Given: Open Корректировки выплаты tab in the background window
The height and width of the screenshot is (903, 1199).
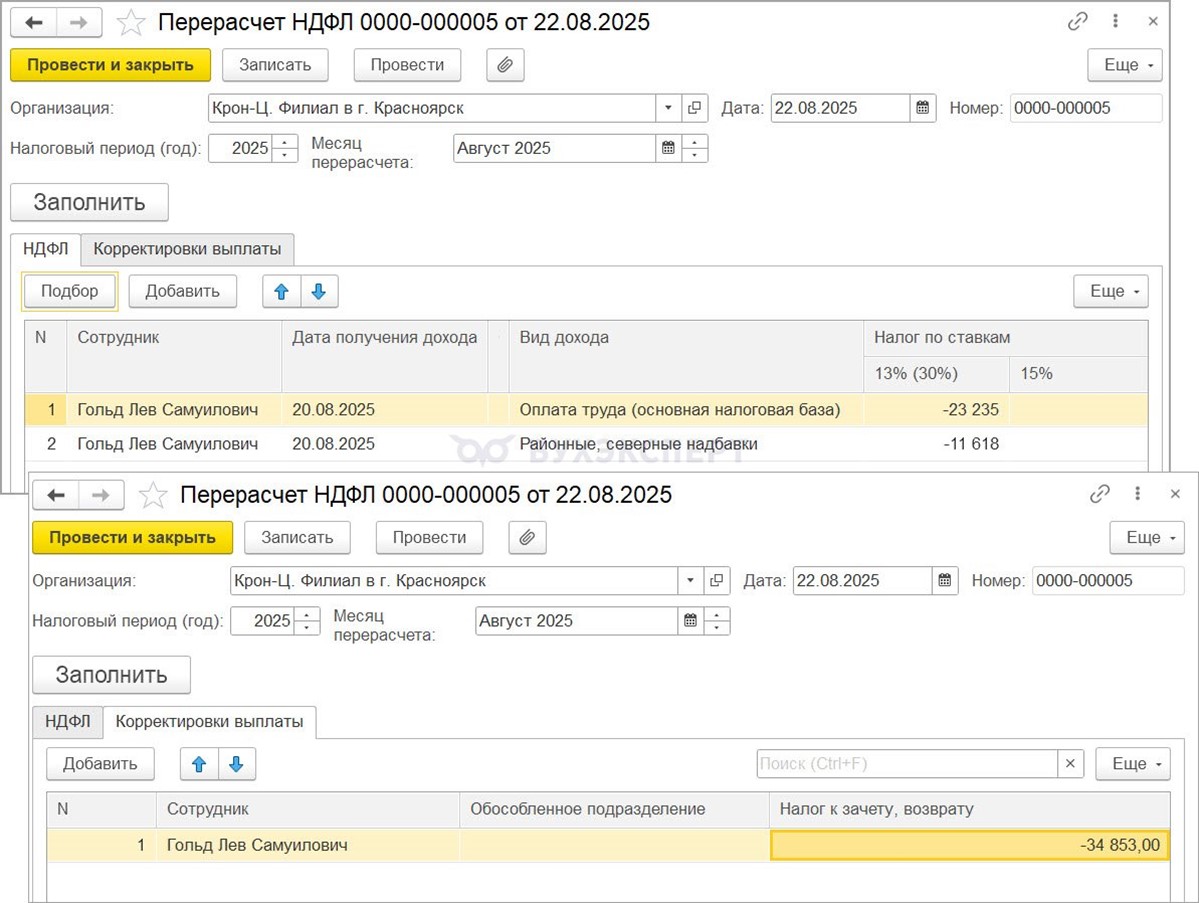Looking at the screenshot, I should [187, 248].
